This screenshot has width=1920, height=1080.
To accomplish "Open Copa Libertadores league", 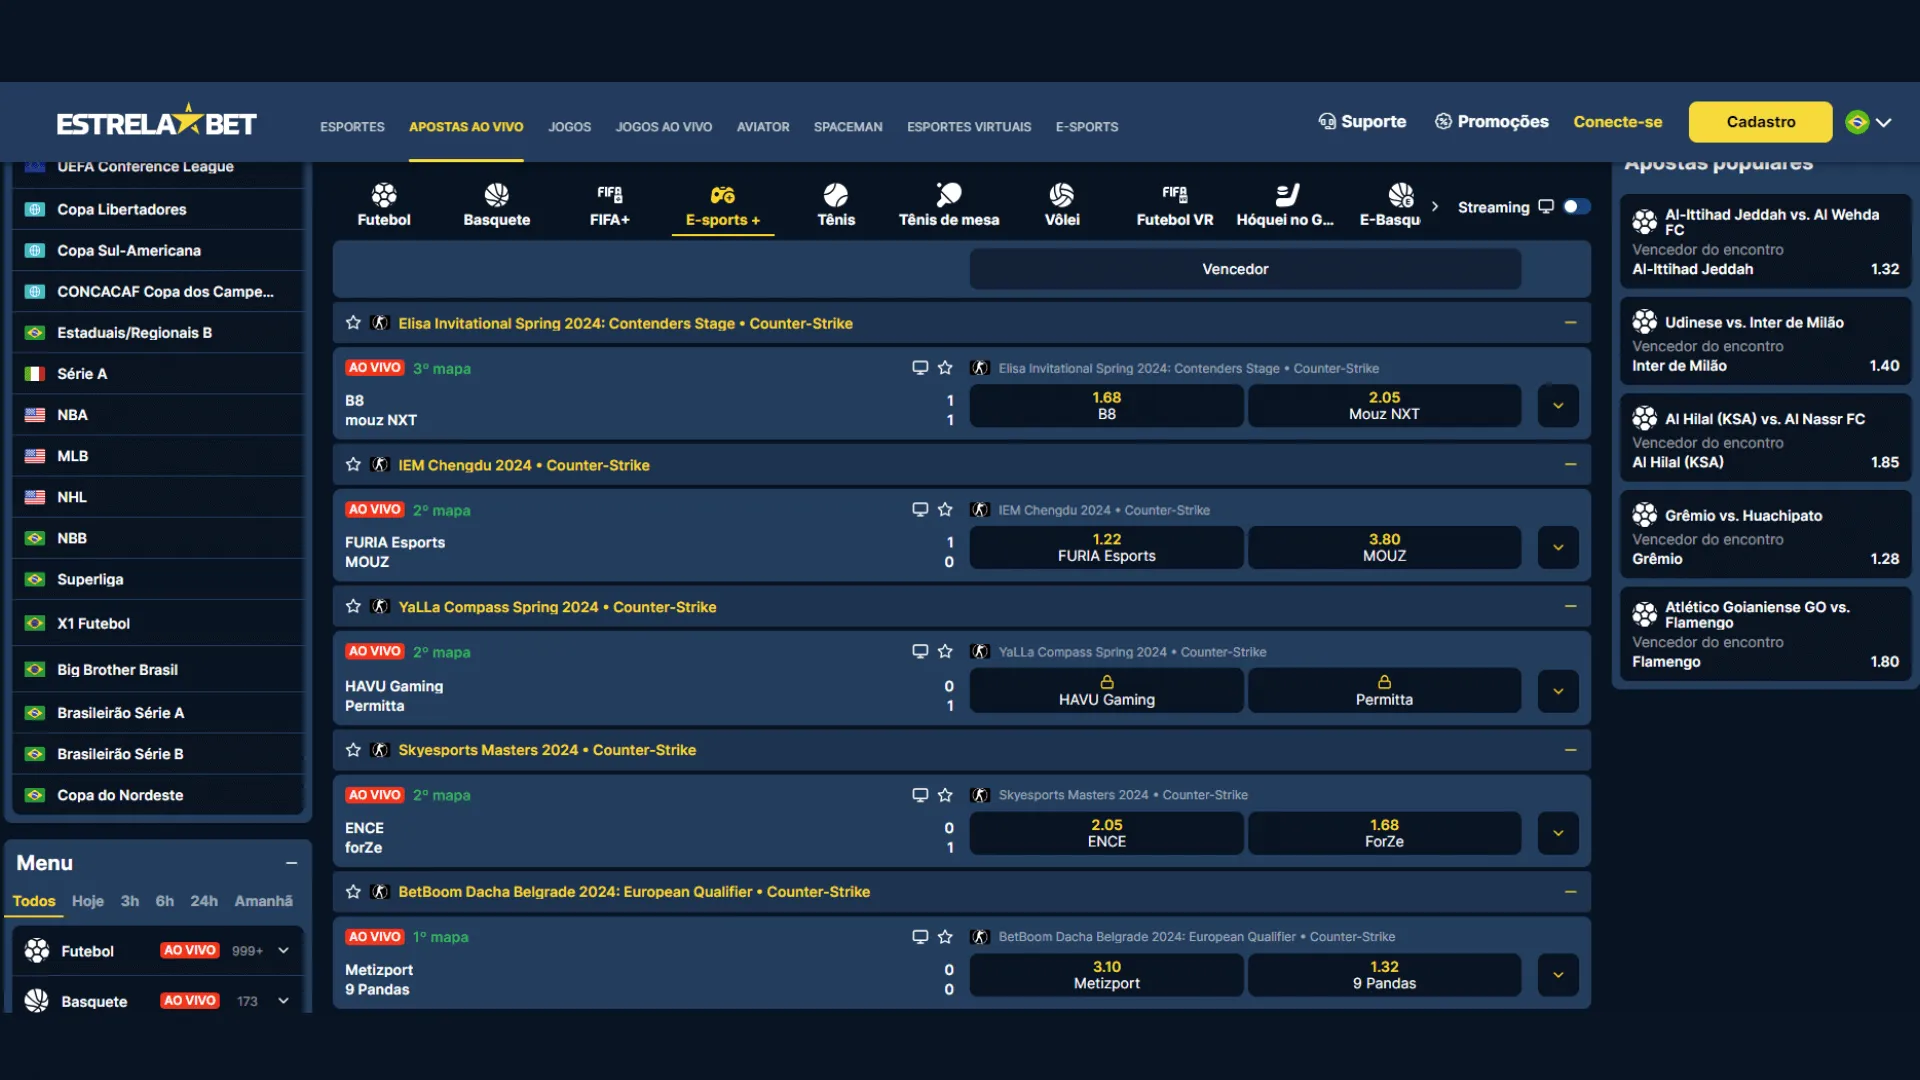I will [x=158, y=209].
